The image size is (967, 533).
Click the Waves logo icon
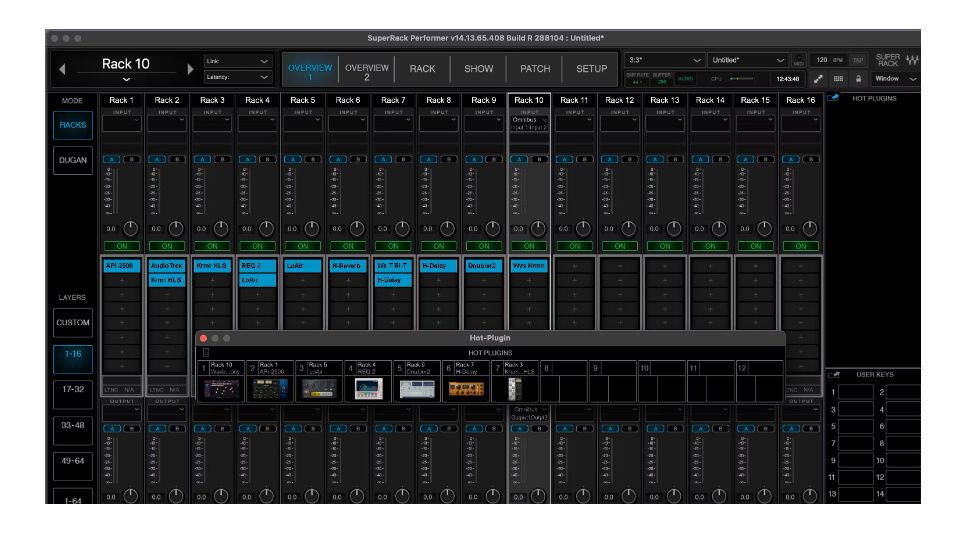pyautogui.click(x=912, y=60)
